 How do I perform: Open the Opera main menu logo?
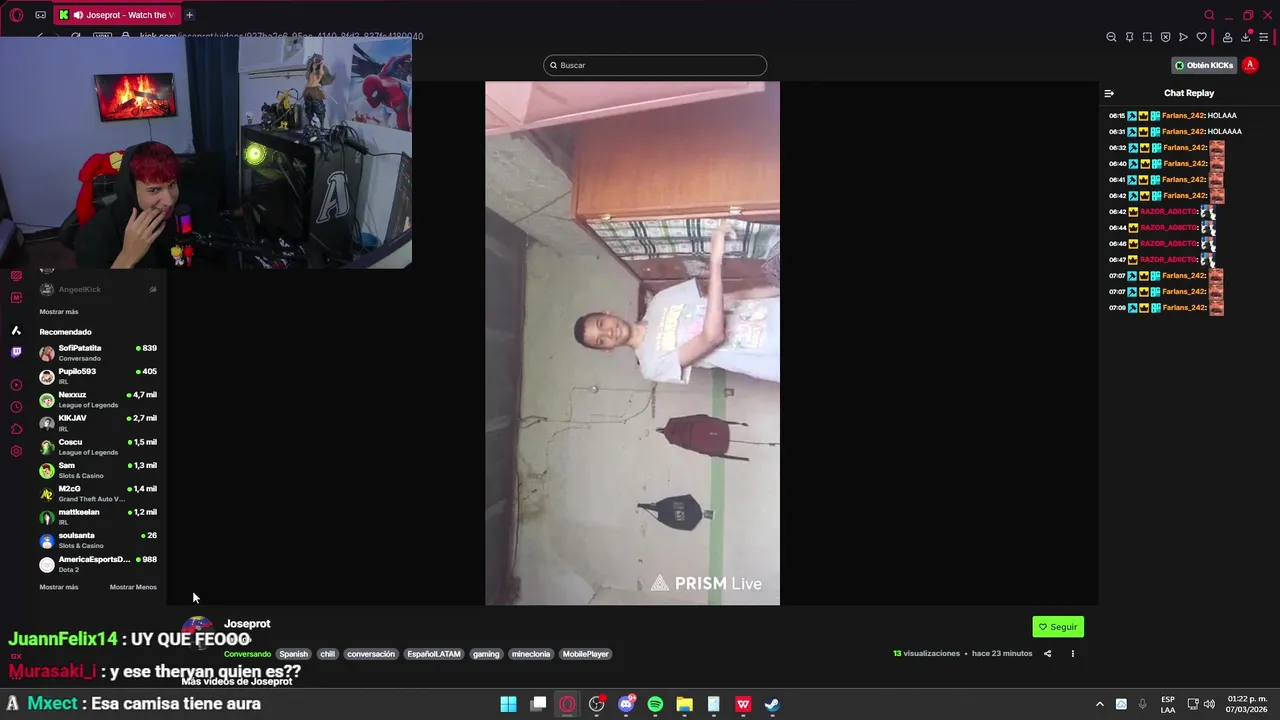tap(16, 15)
